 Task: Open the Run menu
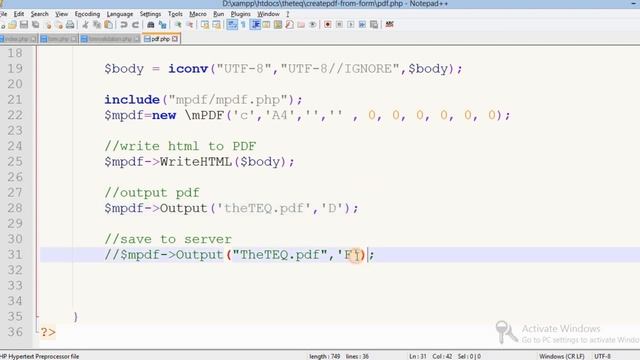pos(219,14)
